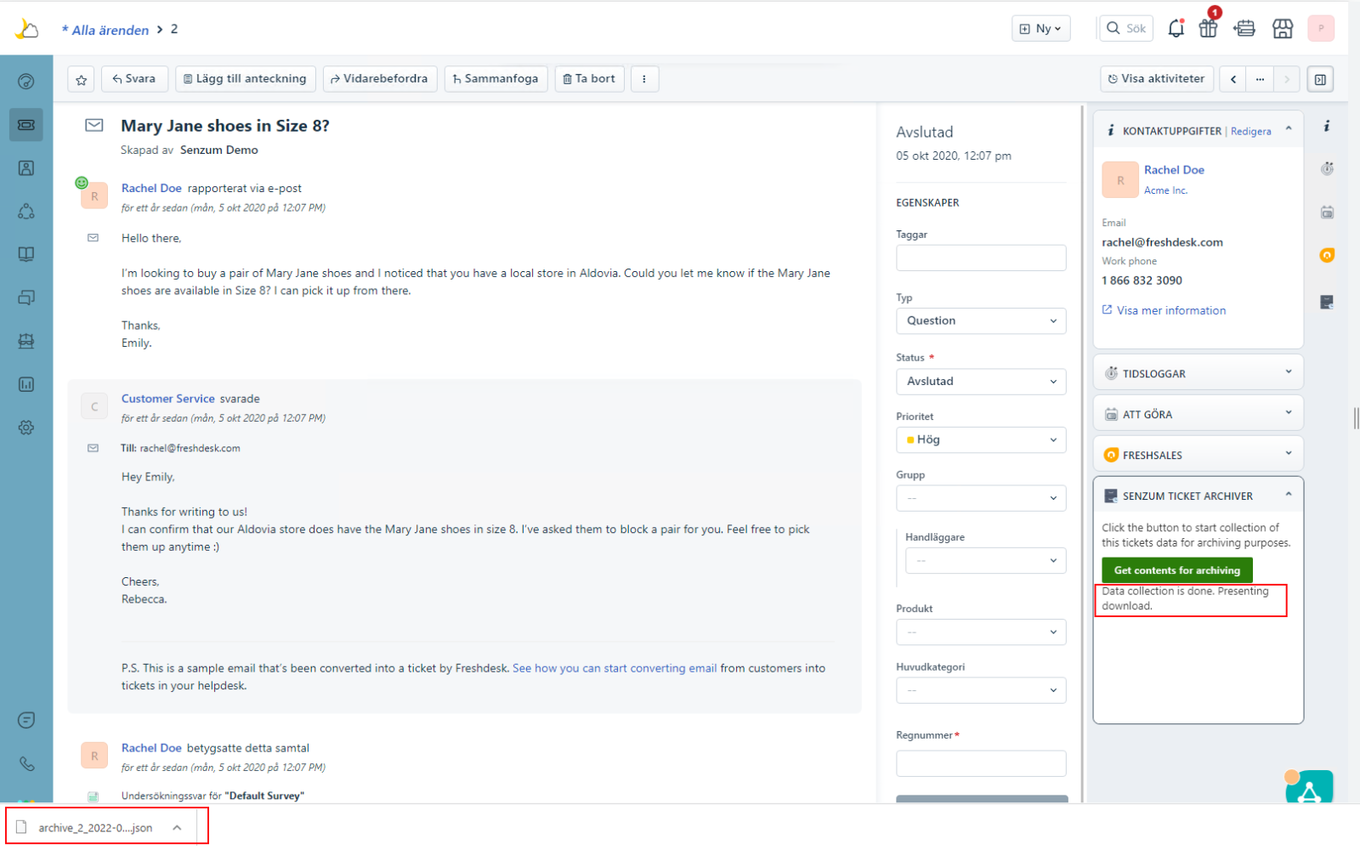Open Tickets icon in left sidebar
1360x850 pixels.
coord(26,125)
